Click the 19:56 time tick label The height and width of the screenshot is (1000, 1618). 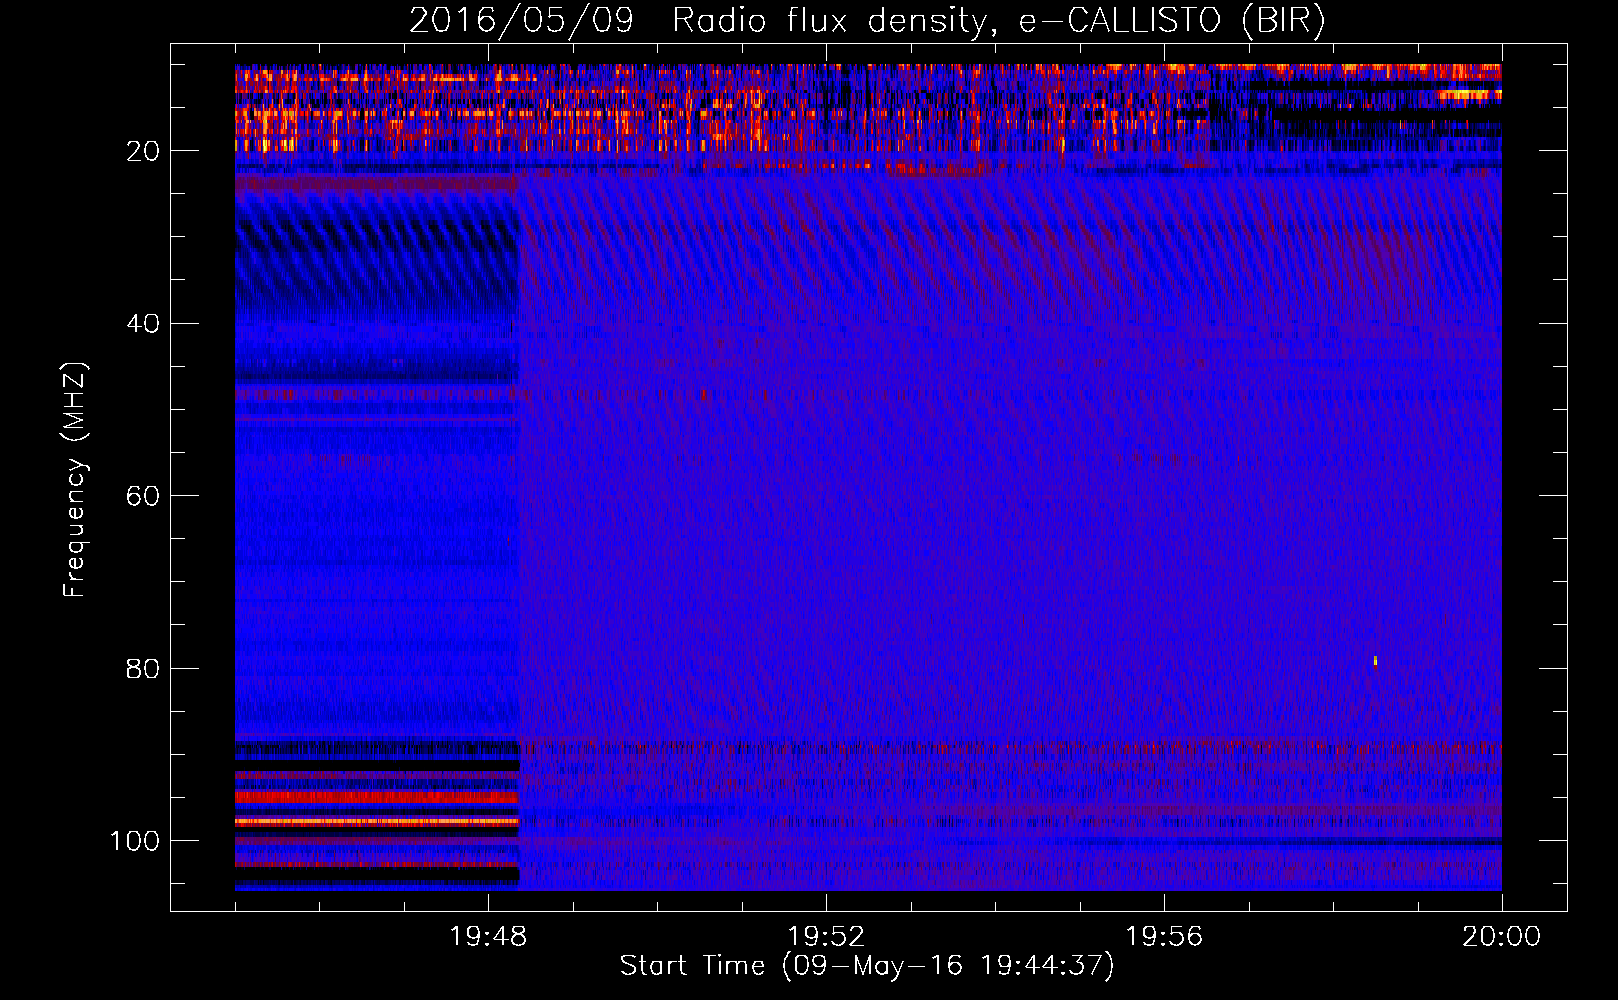tap(1164, 937)
